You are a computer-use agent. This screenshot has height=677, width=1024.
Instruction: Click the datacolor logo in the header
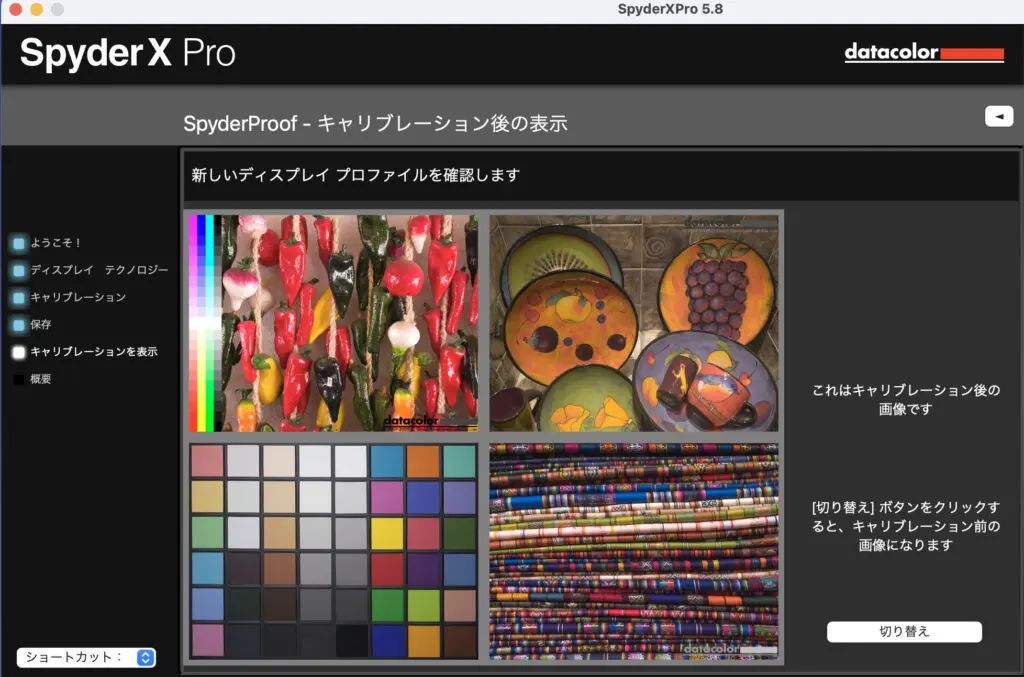pos(922,53)
